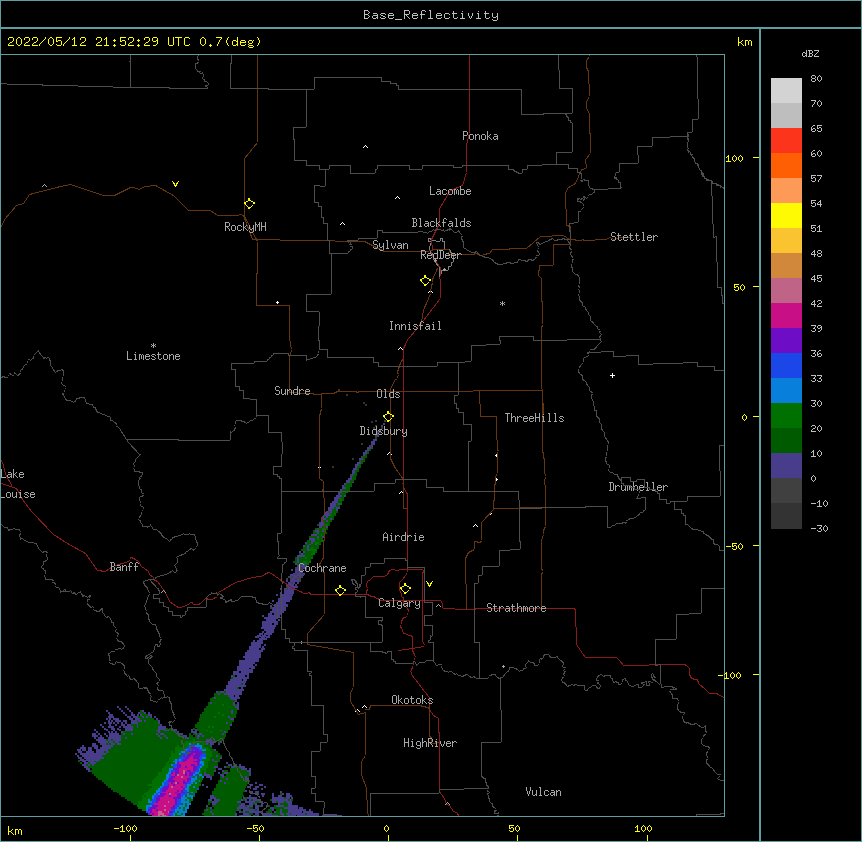Click the yellow V marker northeast of Calgary

pyautogui.click(x=429, y=584)
